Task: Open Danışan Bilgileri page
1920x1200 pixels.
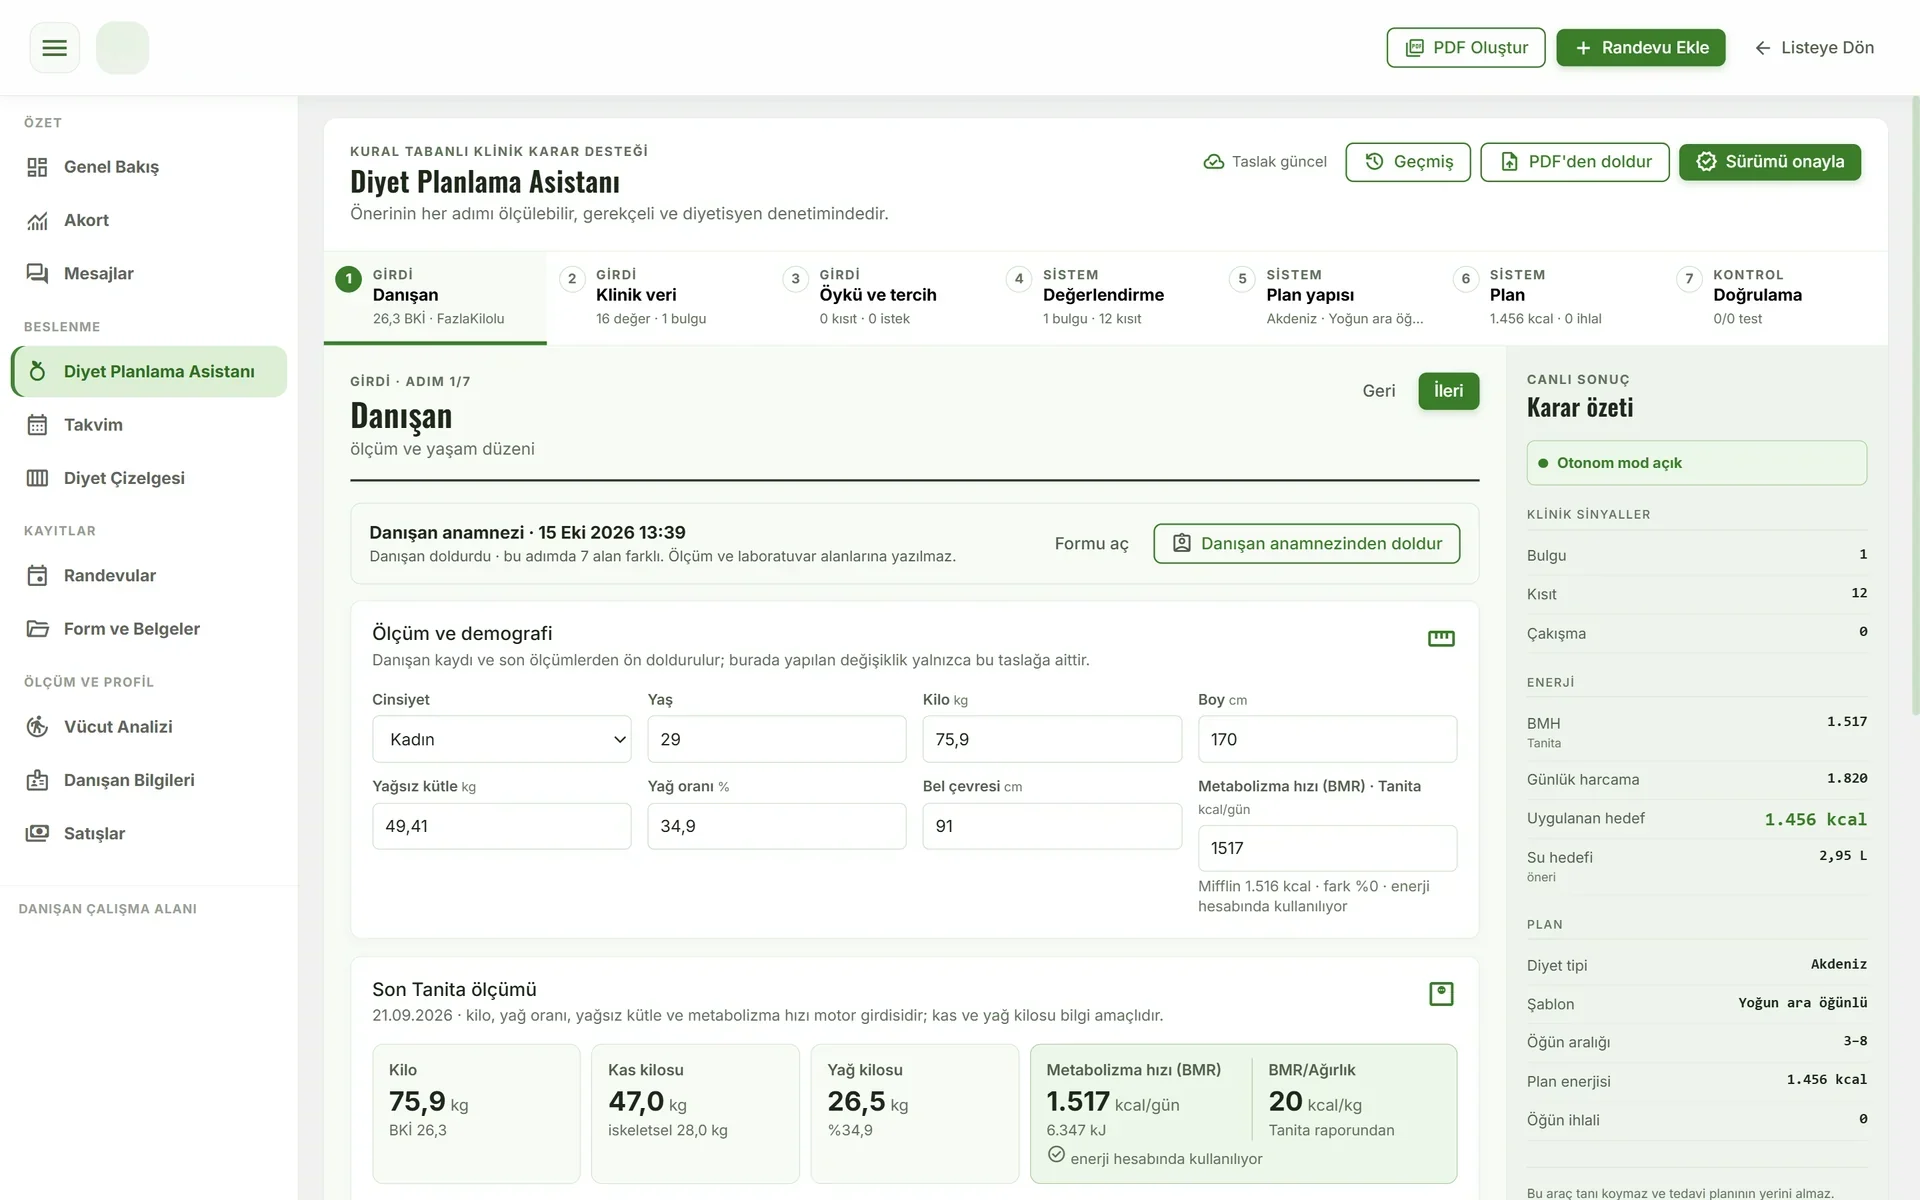Action: 148,780
